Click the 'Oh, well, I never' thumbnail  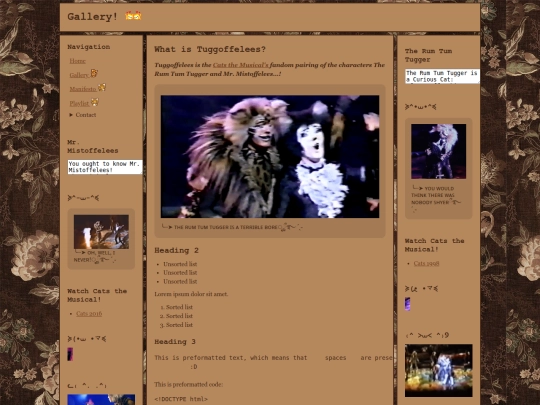coord(101,232)
